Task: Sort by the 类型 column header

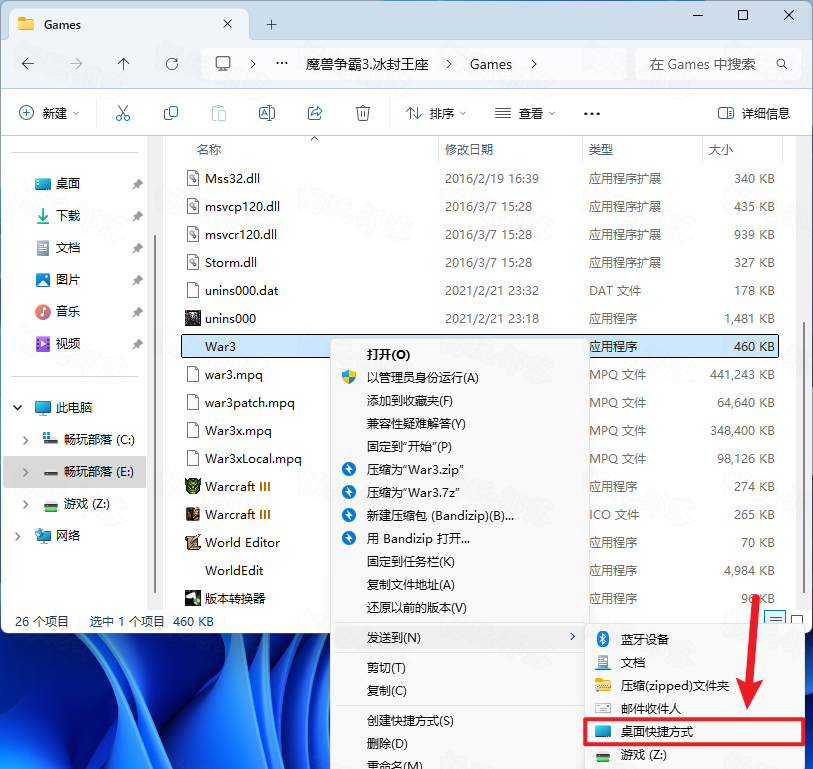Action: [x=601, y=150]
